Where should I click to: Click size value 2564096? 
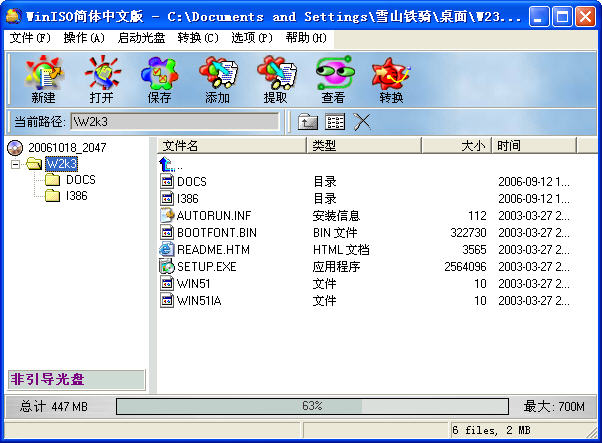click(x=465, y=267)
